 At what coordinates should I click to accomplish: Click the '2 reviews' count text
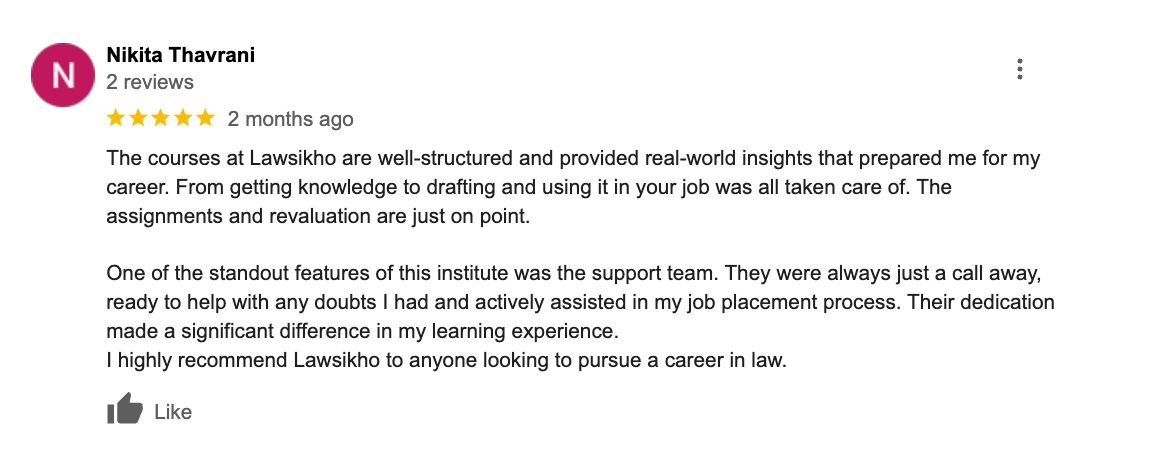pyautogui.click(x=150, y=82)
